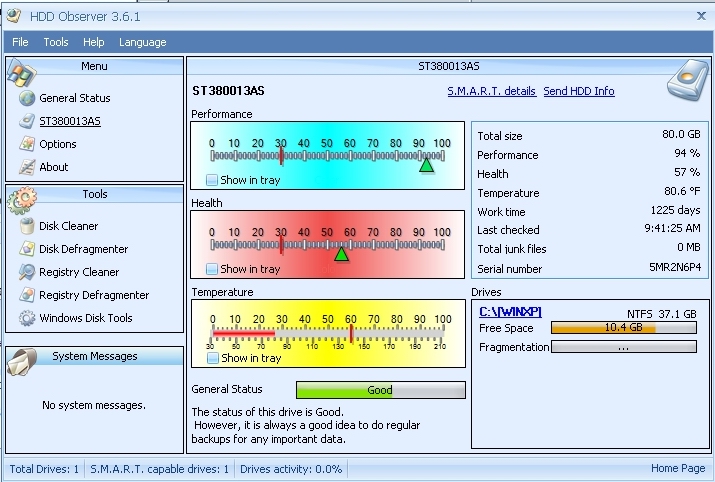Launch Disk Cleaner tool

(68, 226)
